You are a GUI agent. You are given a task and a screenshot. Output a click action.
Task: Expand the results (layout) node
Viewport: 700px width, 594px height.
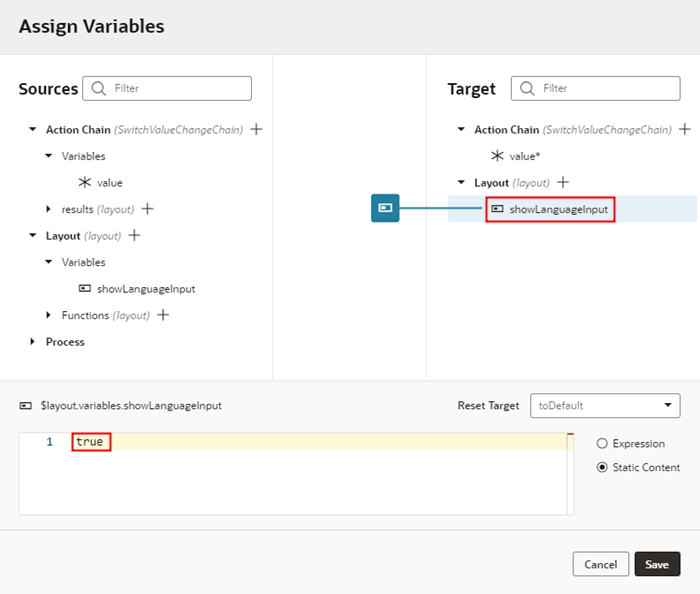point(49,209)
